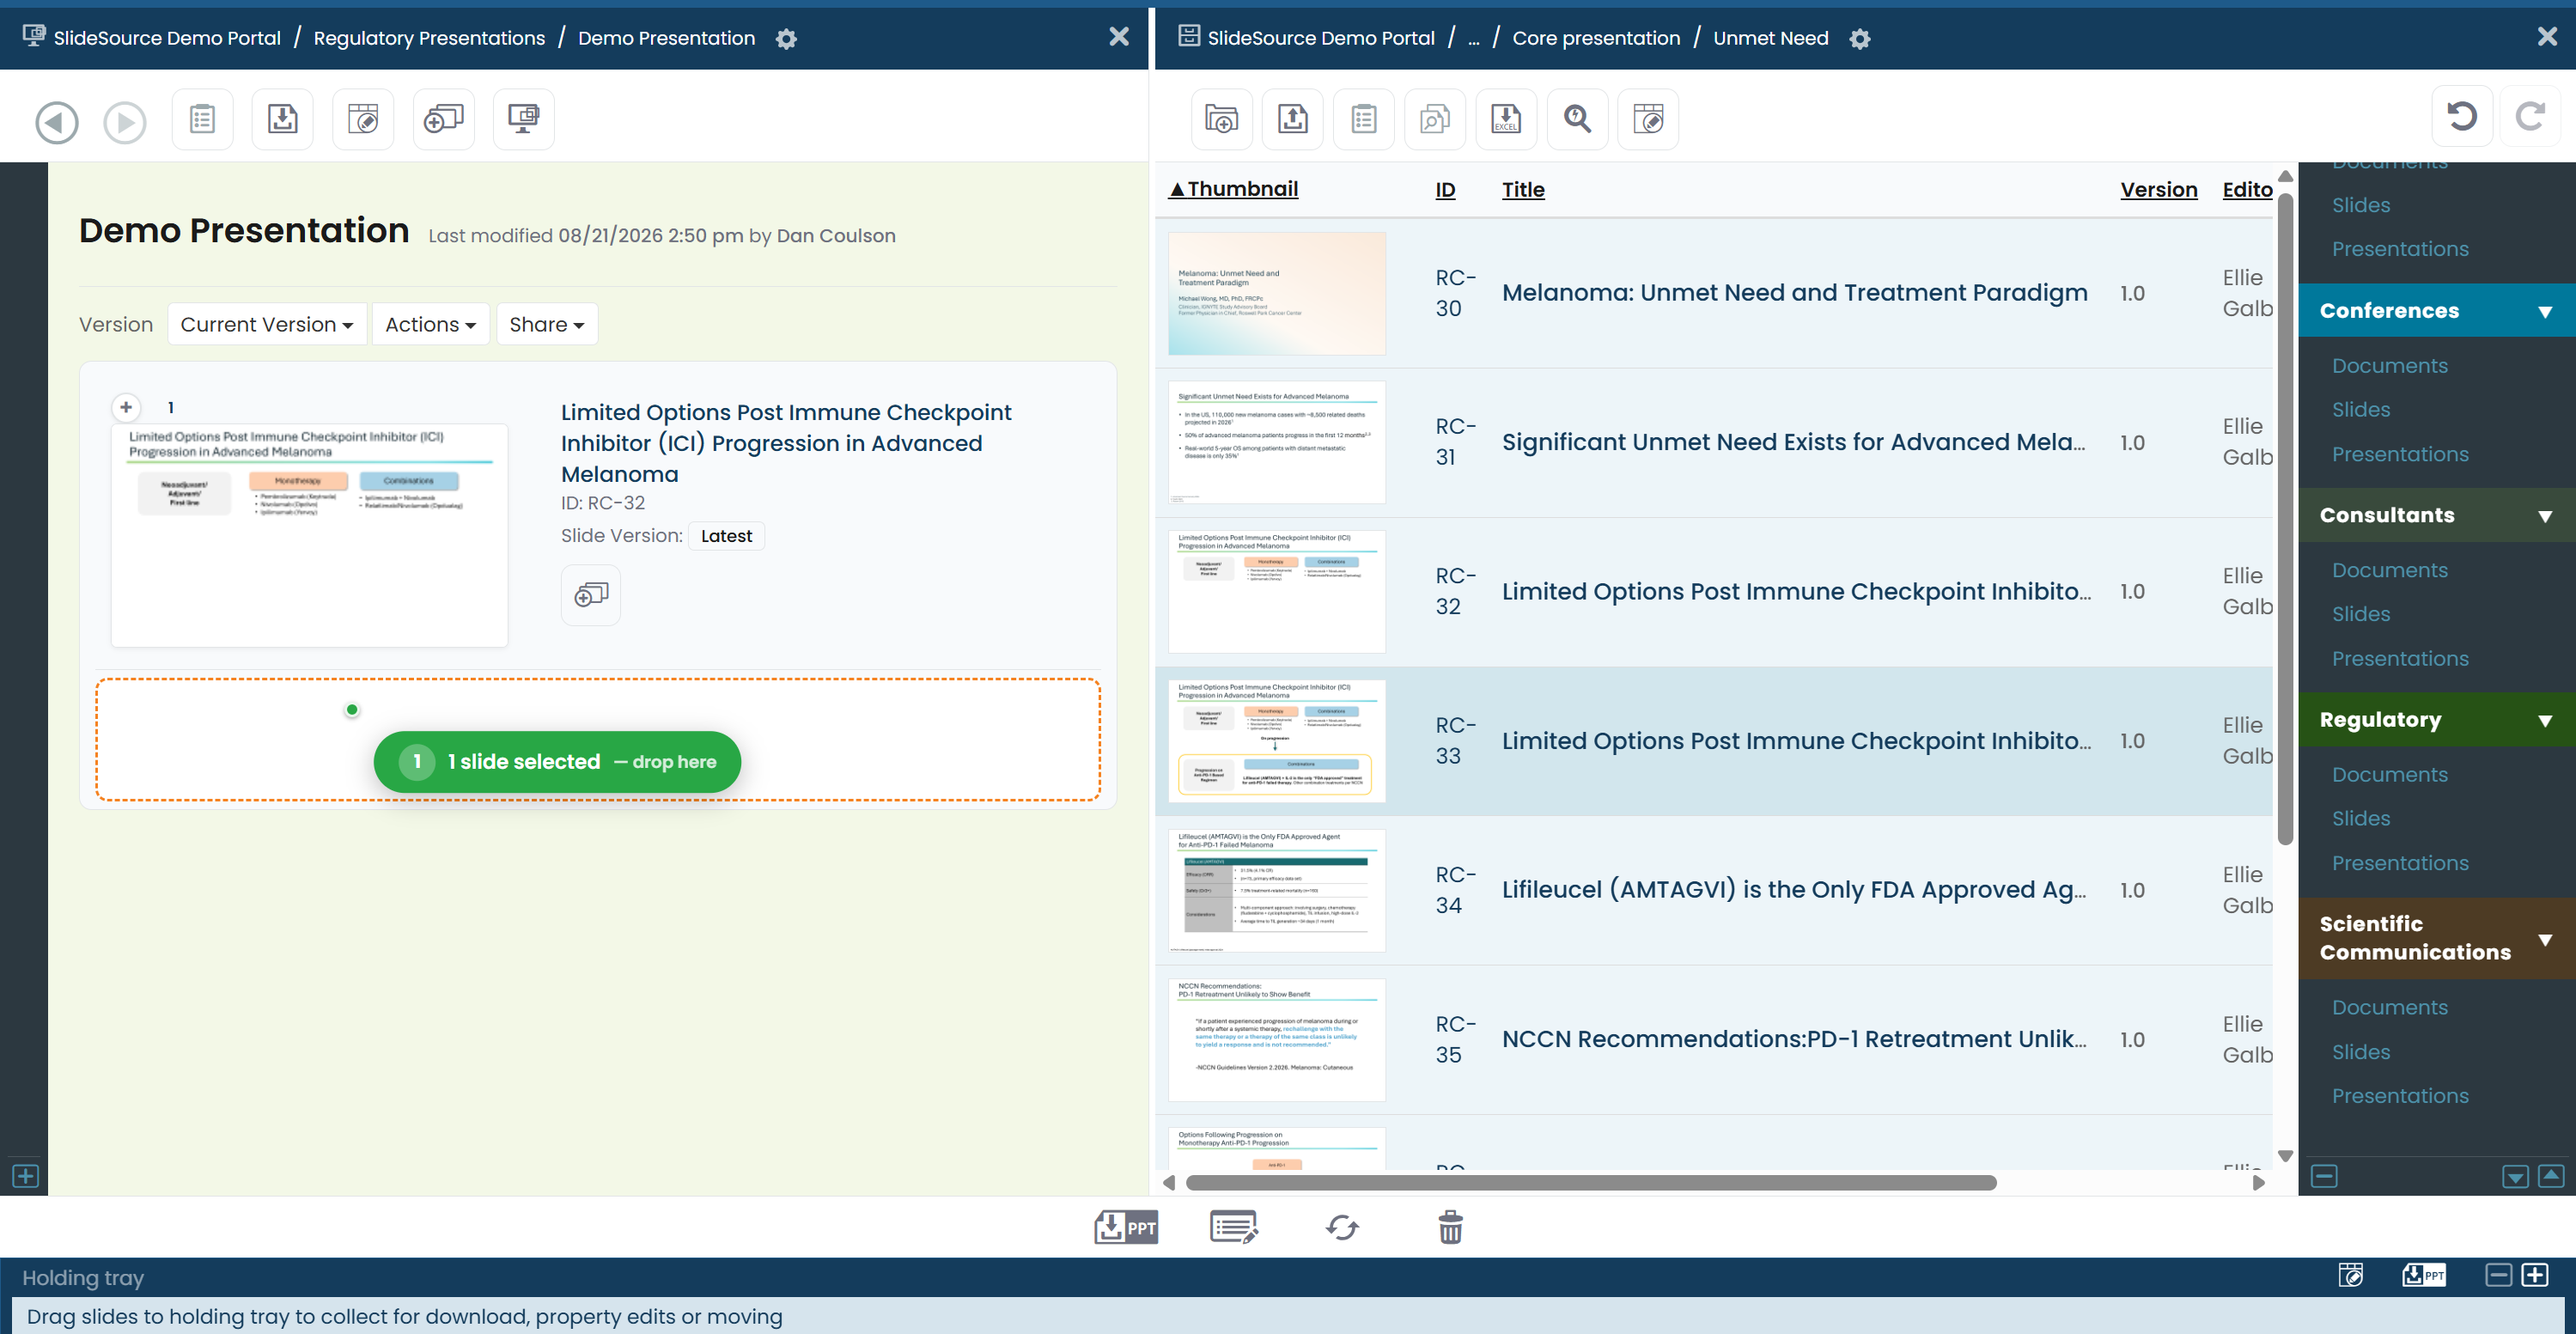Download holding tray as PPT
2576x1334 pixels.
[x=2424, y=1275]
